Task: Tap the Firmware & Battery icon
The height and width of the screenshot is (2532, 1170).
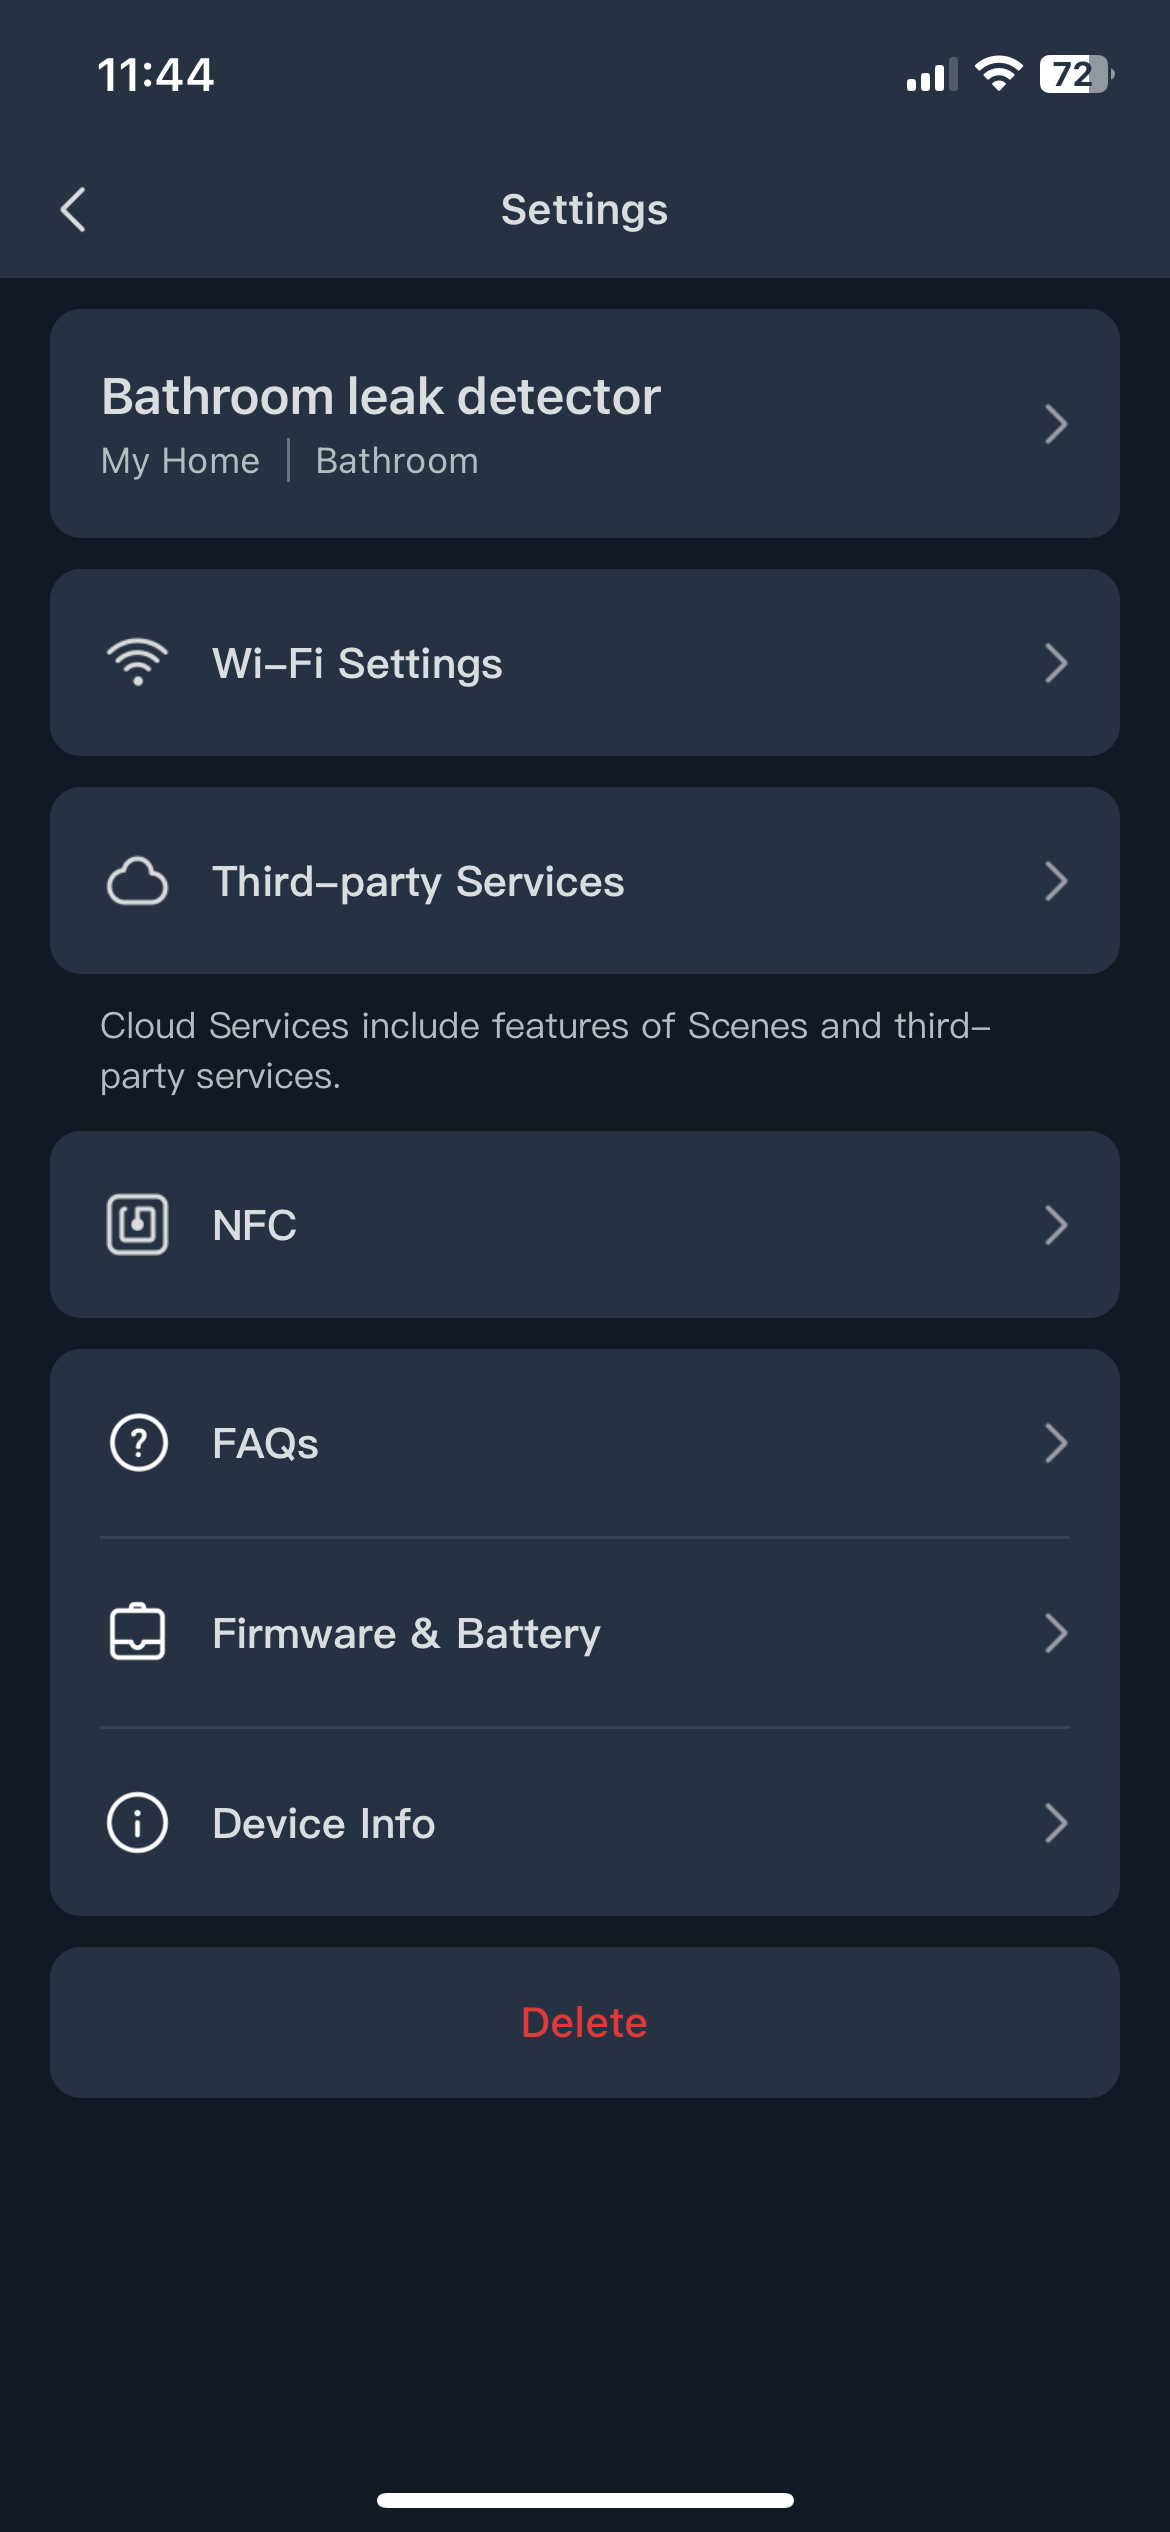Action: coord(138,1632)
